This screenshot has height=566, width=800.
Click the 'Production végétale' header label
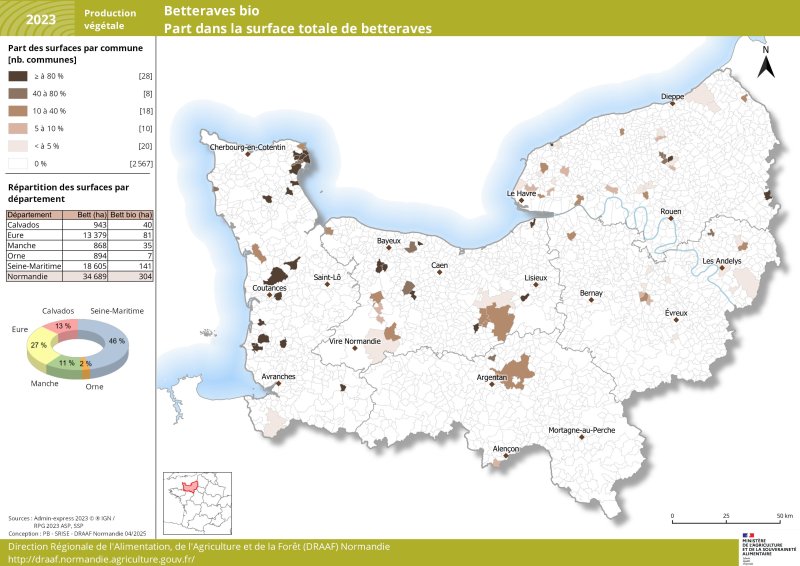[x=110, y=19]
